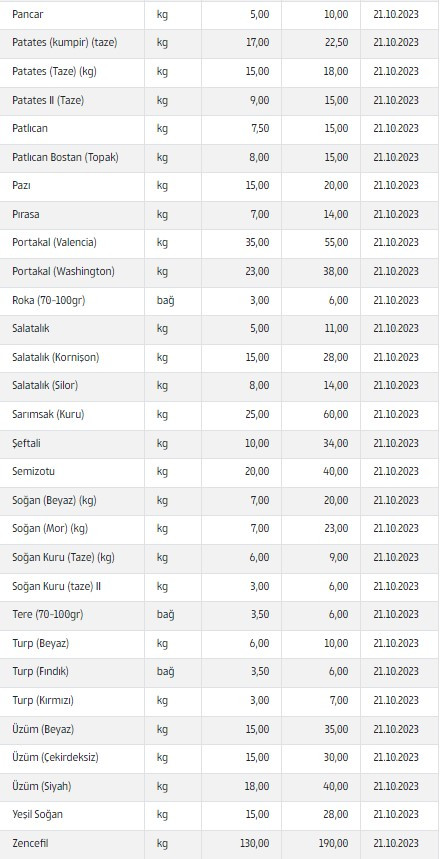Click the 40,00 price in Üzüm (Siyah) row
Viewport: 440px width, 859px height.
pyautogui.click(x=336, y=786)
